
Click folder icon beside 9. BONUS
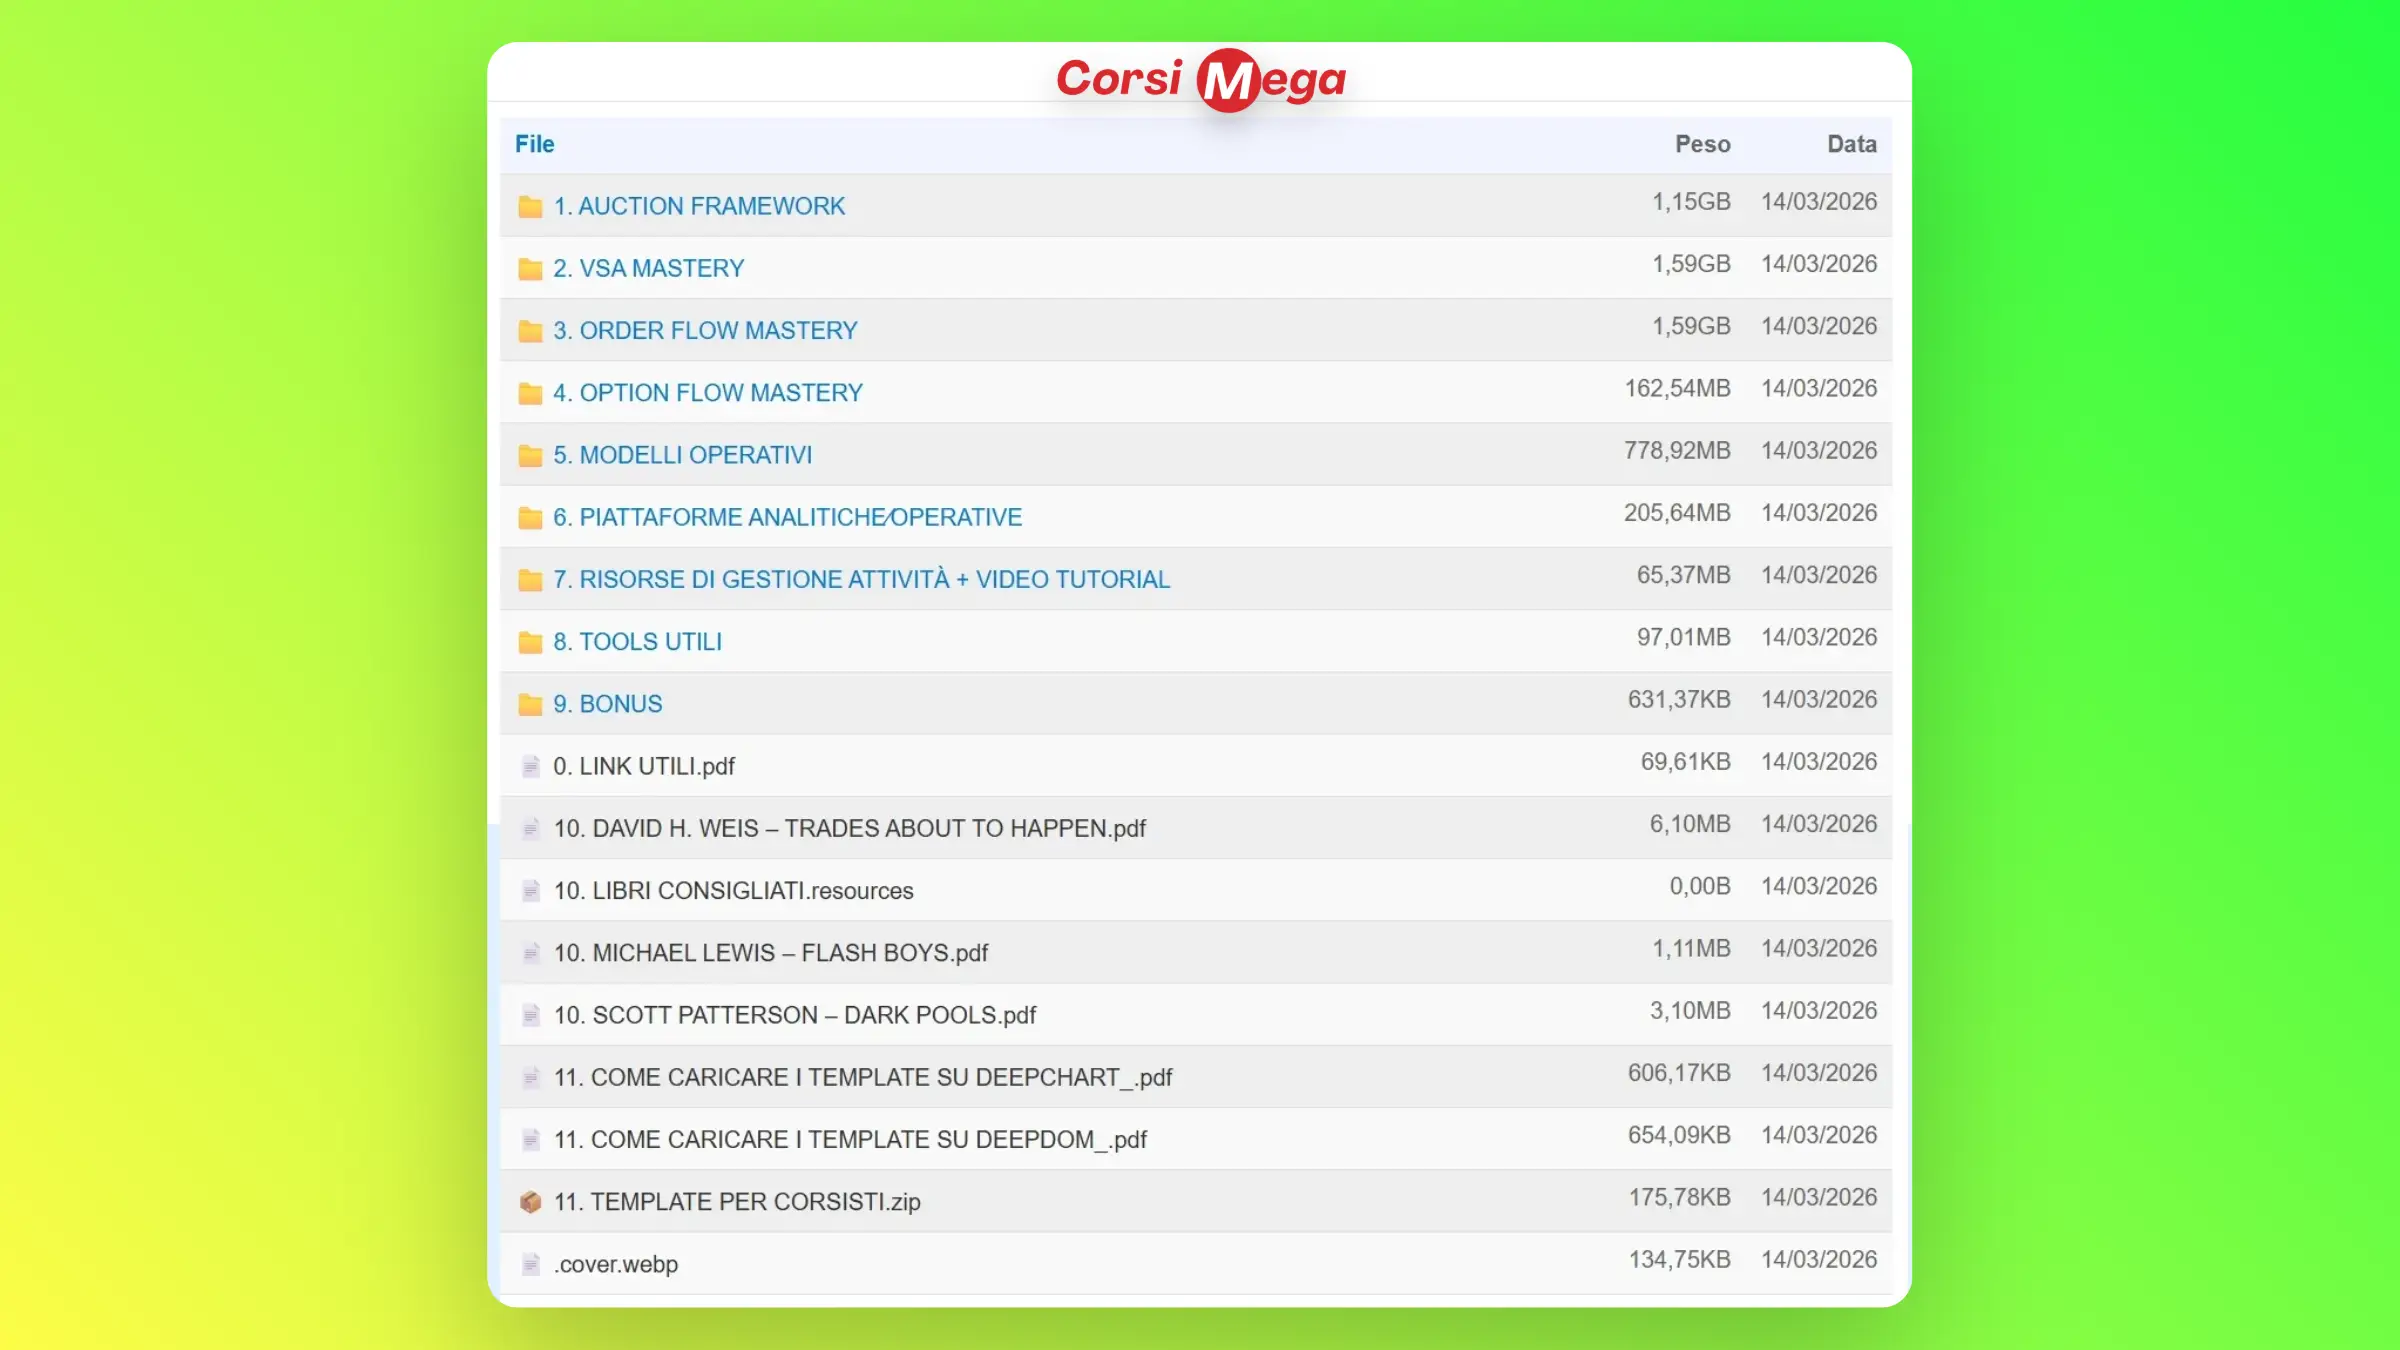pyautogui.click(x=530, y=705)
